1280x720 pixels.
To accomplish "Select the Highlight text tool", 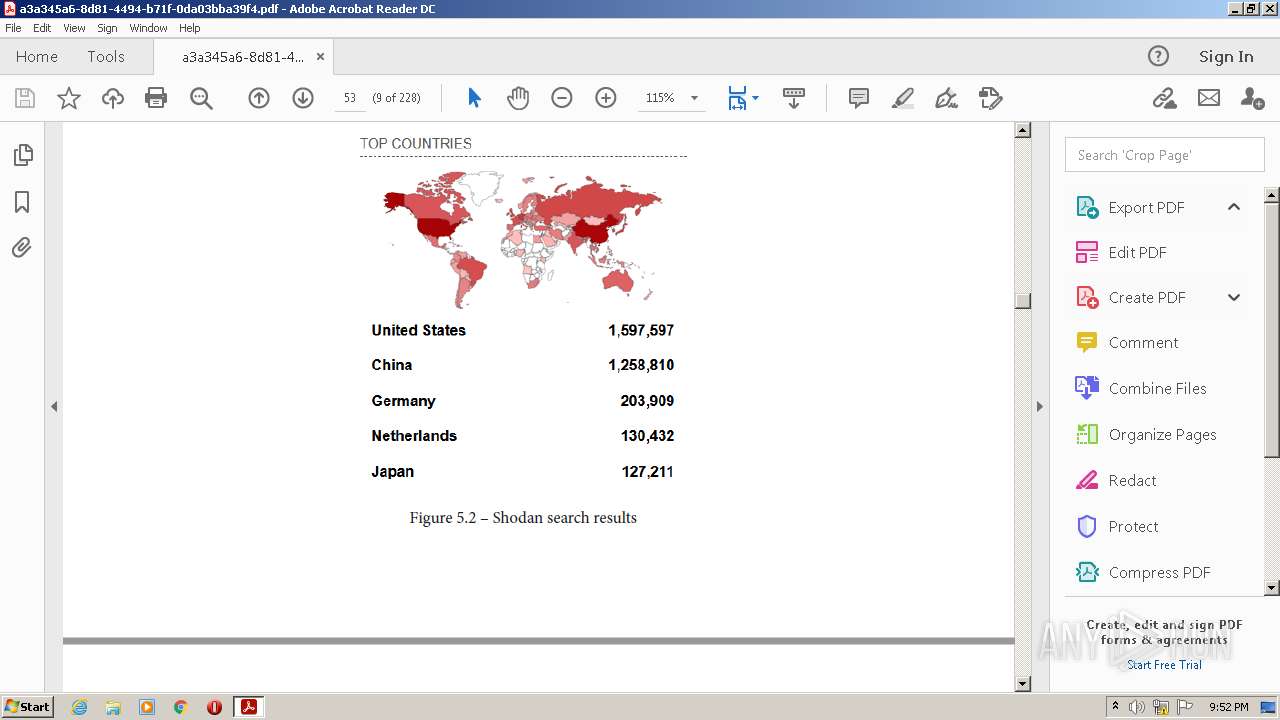I will click(902, 98).
